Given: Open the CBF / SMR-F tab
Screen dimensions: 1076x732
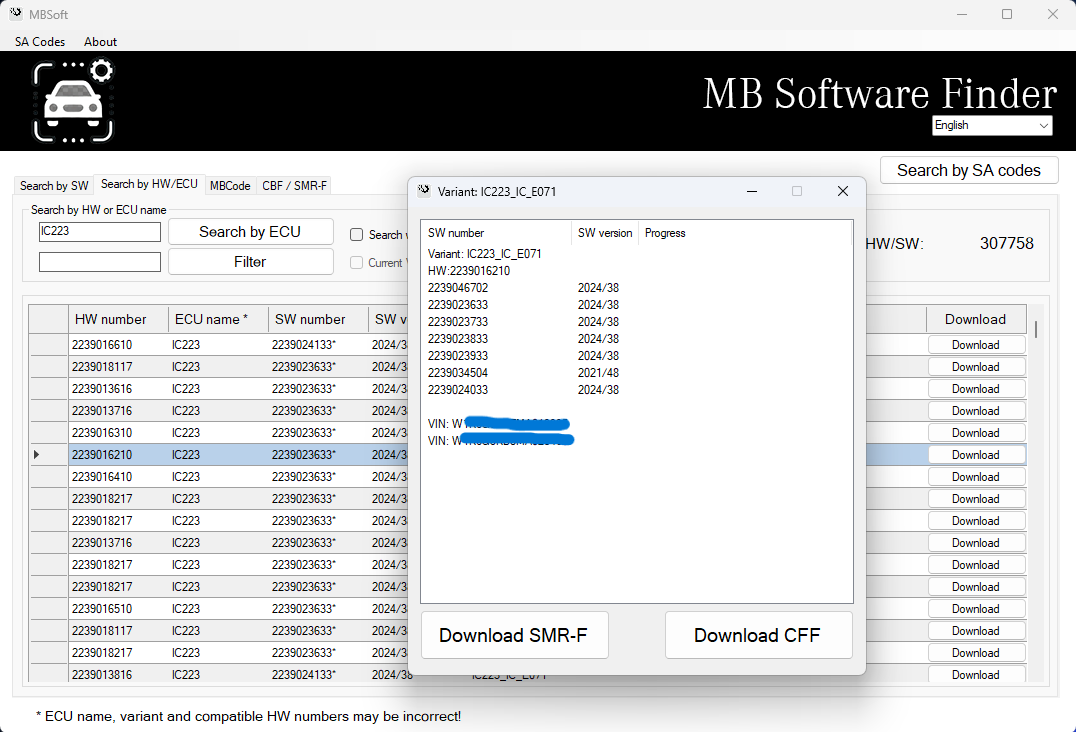Looking at the screenshot, I should pos(294,186).
